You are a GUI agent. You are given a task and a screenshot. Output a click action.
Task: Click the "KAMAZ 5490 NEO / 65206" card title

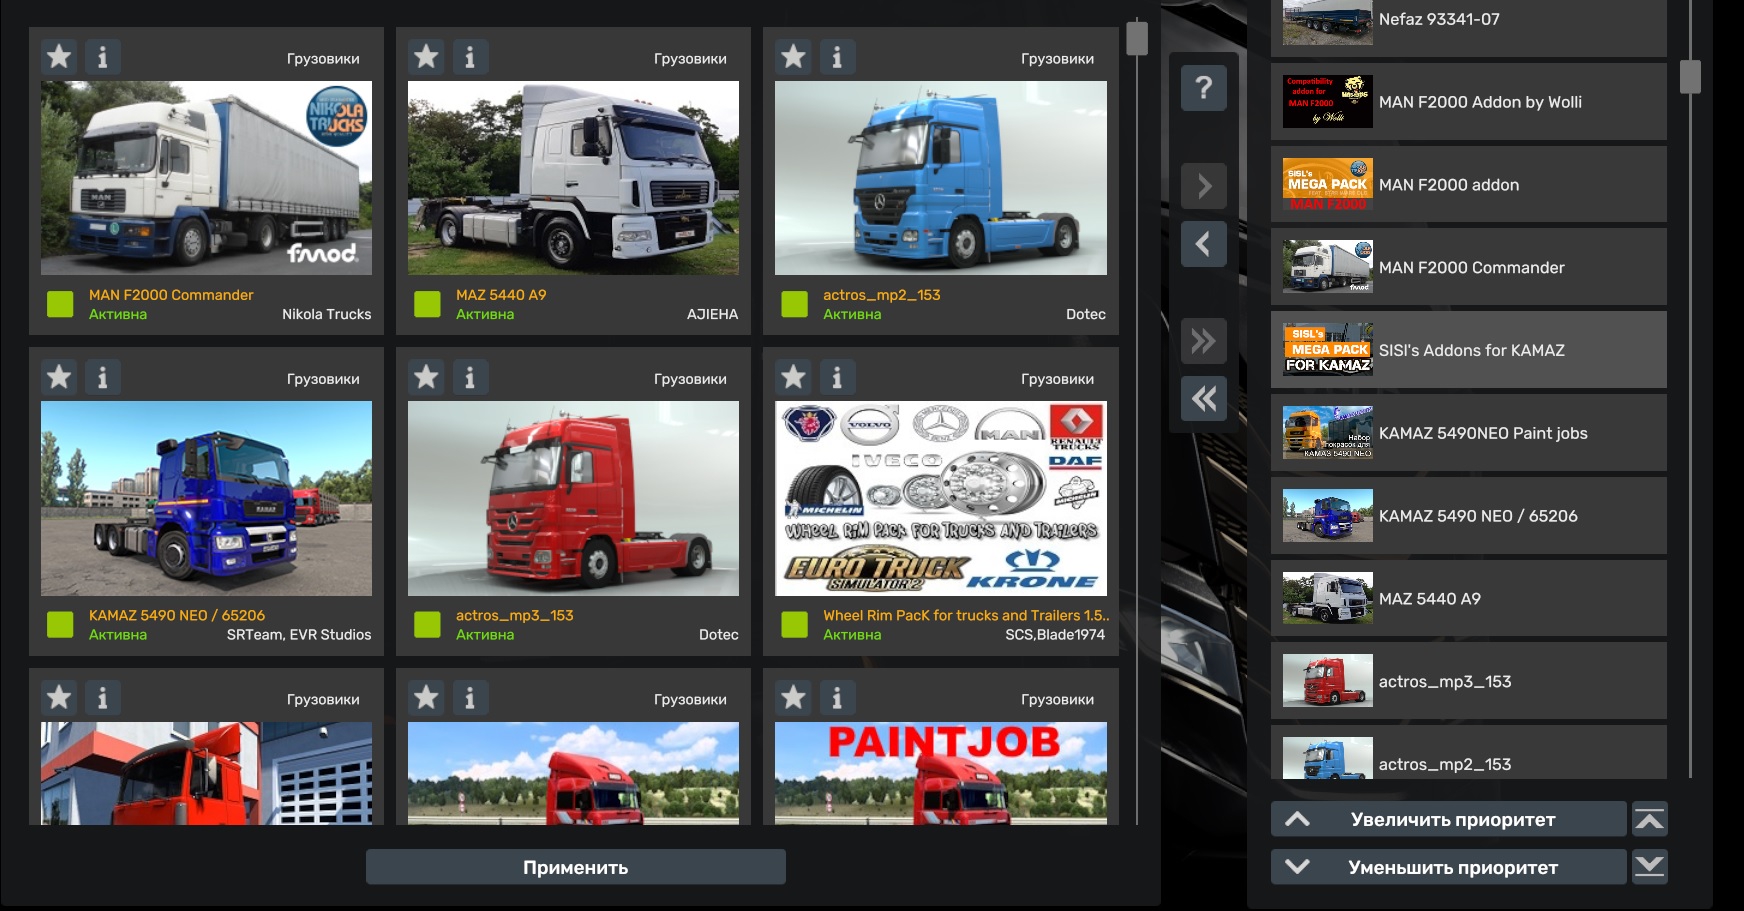point(177,615)
